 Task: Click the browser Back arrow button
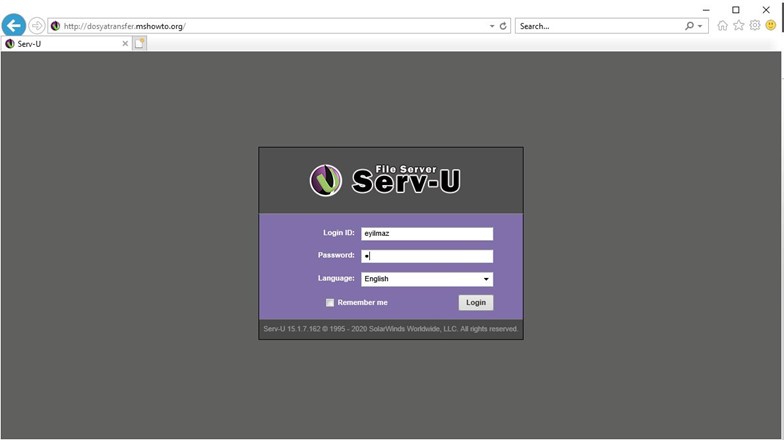click(14, 26)
